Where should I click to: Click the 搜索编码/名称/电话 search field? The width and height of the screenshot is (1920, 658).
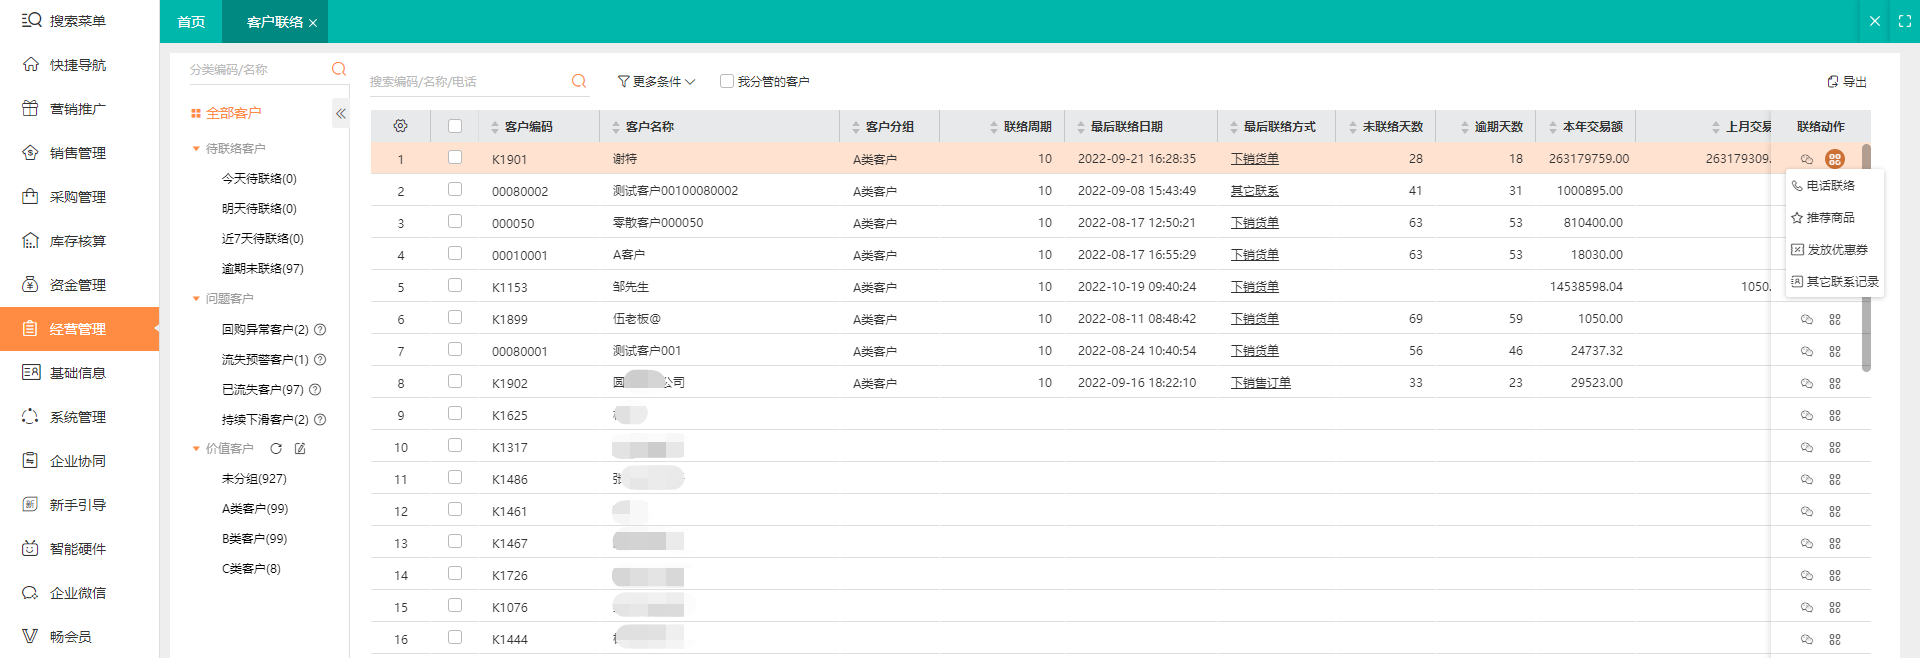(465, 82)
